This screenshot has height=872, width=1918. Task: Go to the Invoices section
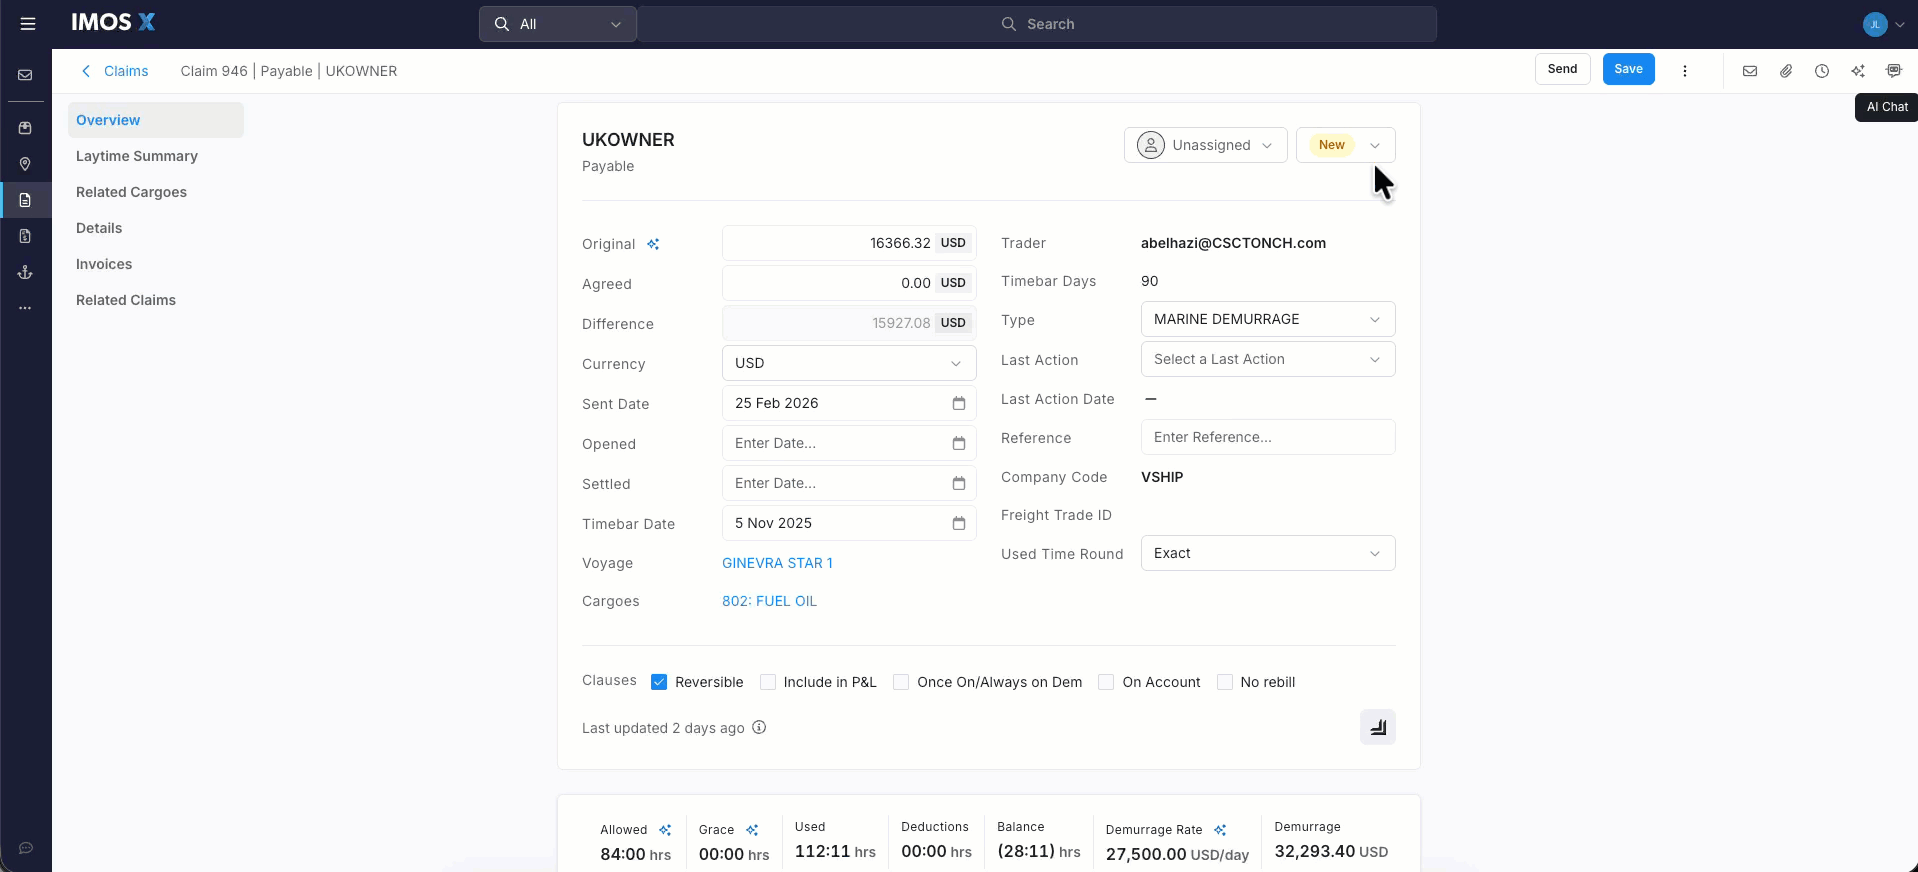[104, 264]
